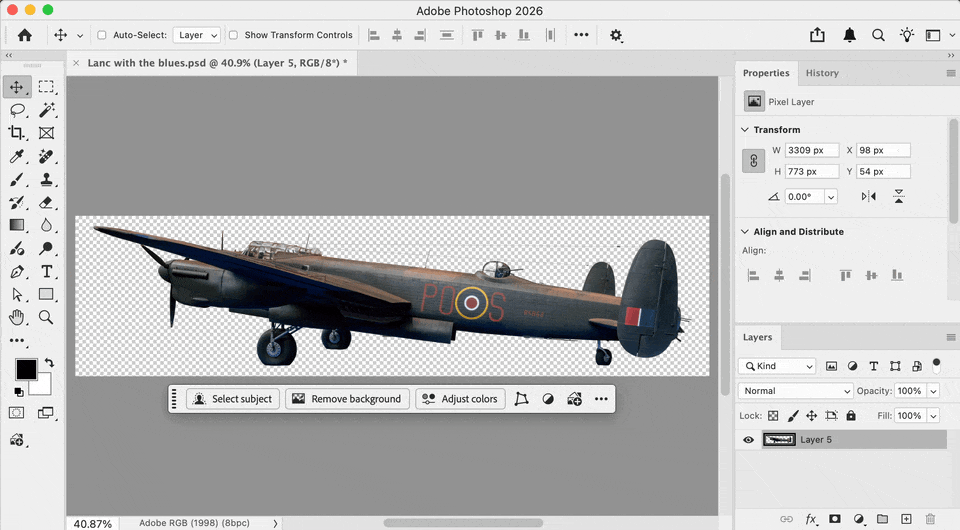The image size is (960, 530).
Task: Open the Auto-Select Layer dropdown
Action: tap(197, 35)
